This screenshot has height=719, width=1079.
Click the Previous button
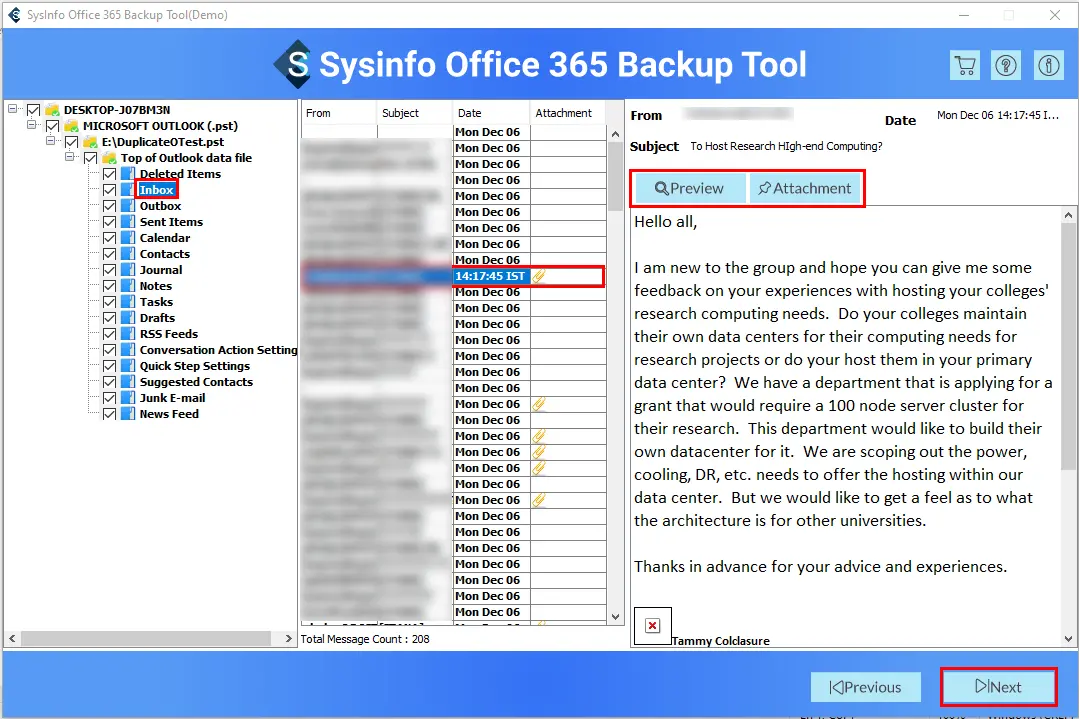866,687
